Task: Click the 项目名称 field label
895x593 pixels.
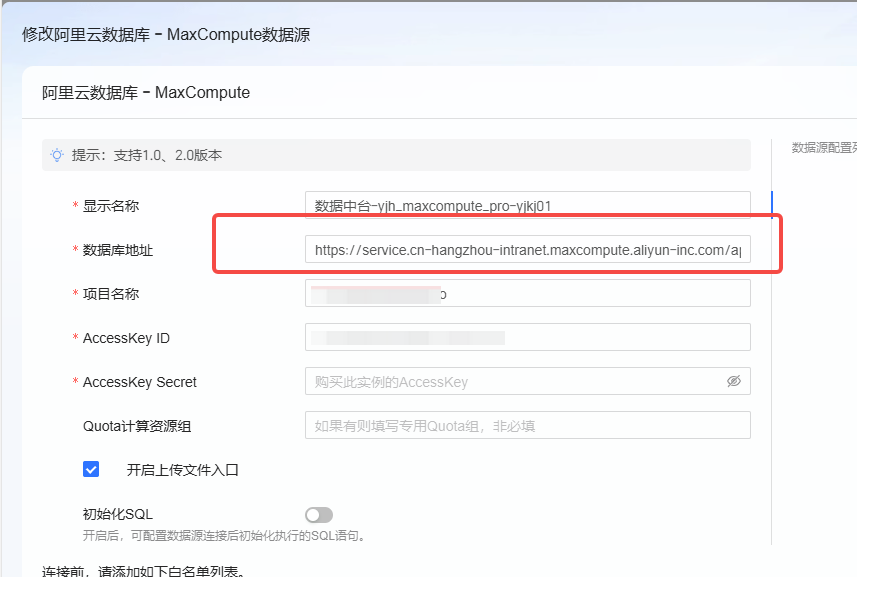Action: click(110, 294)
